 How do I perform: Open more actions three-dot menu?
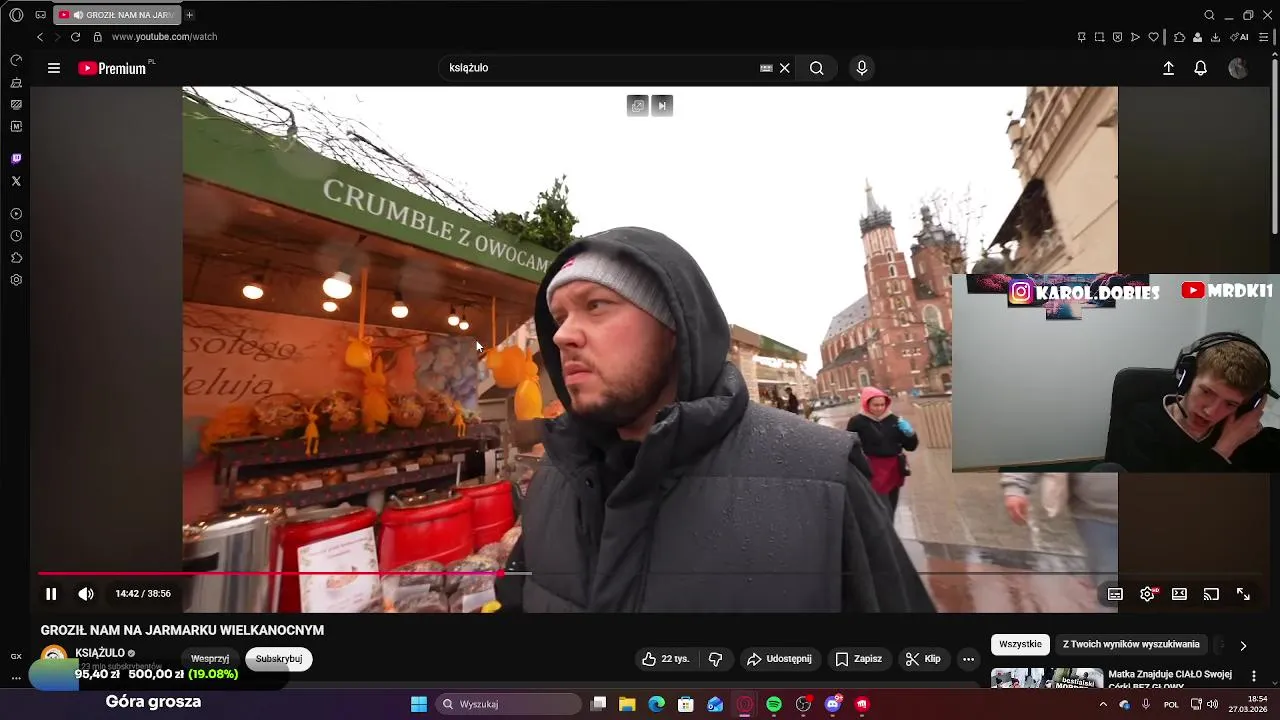[968, 659]
